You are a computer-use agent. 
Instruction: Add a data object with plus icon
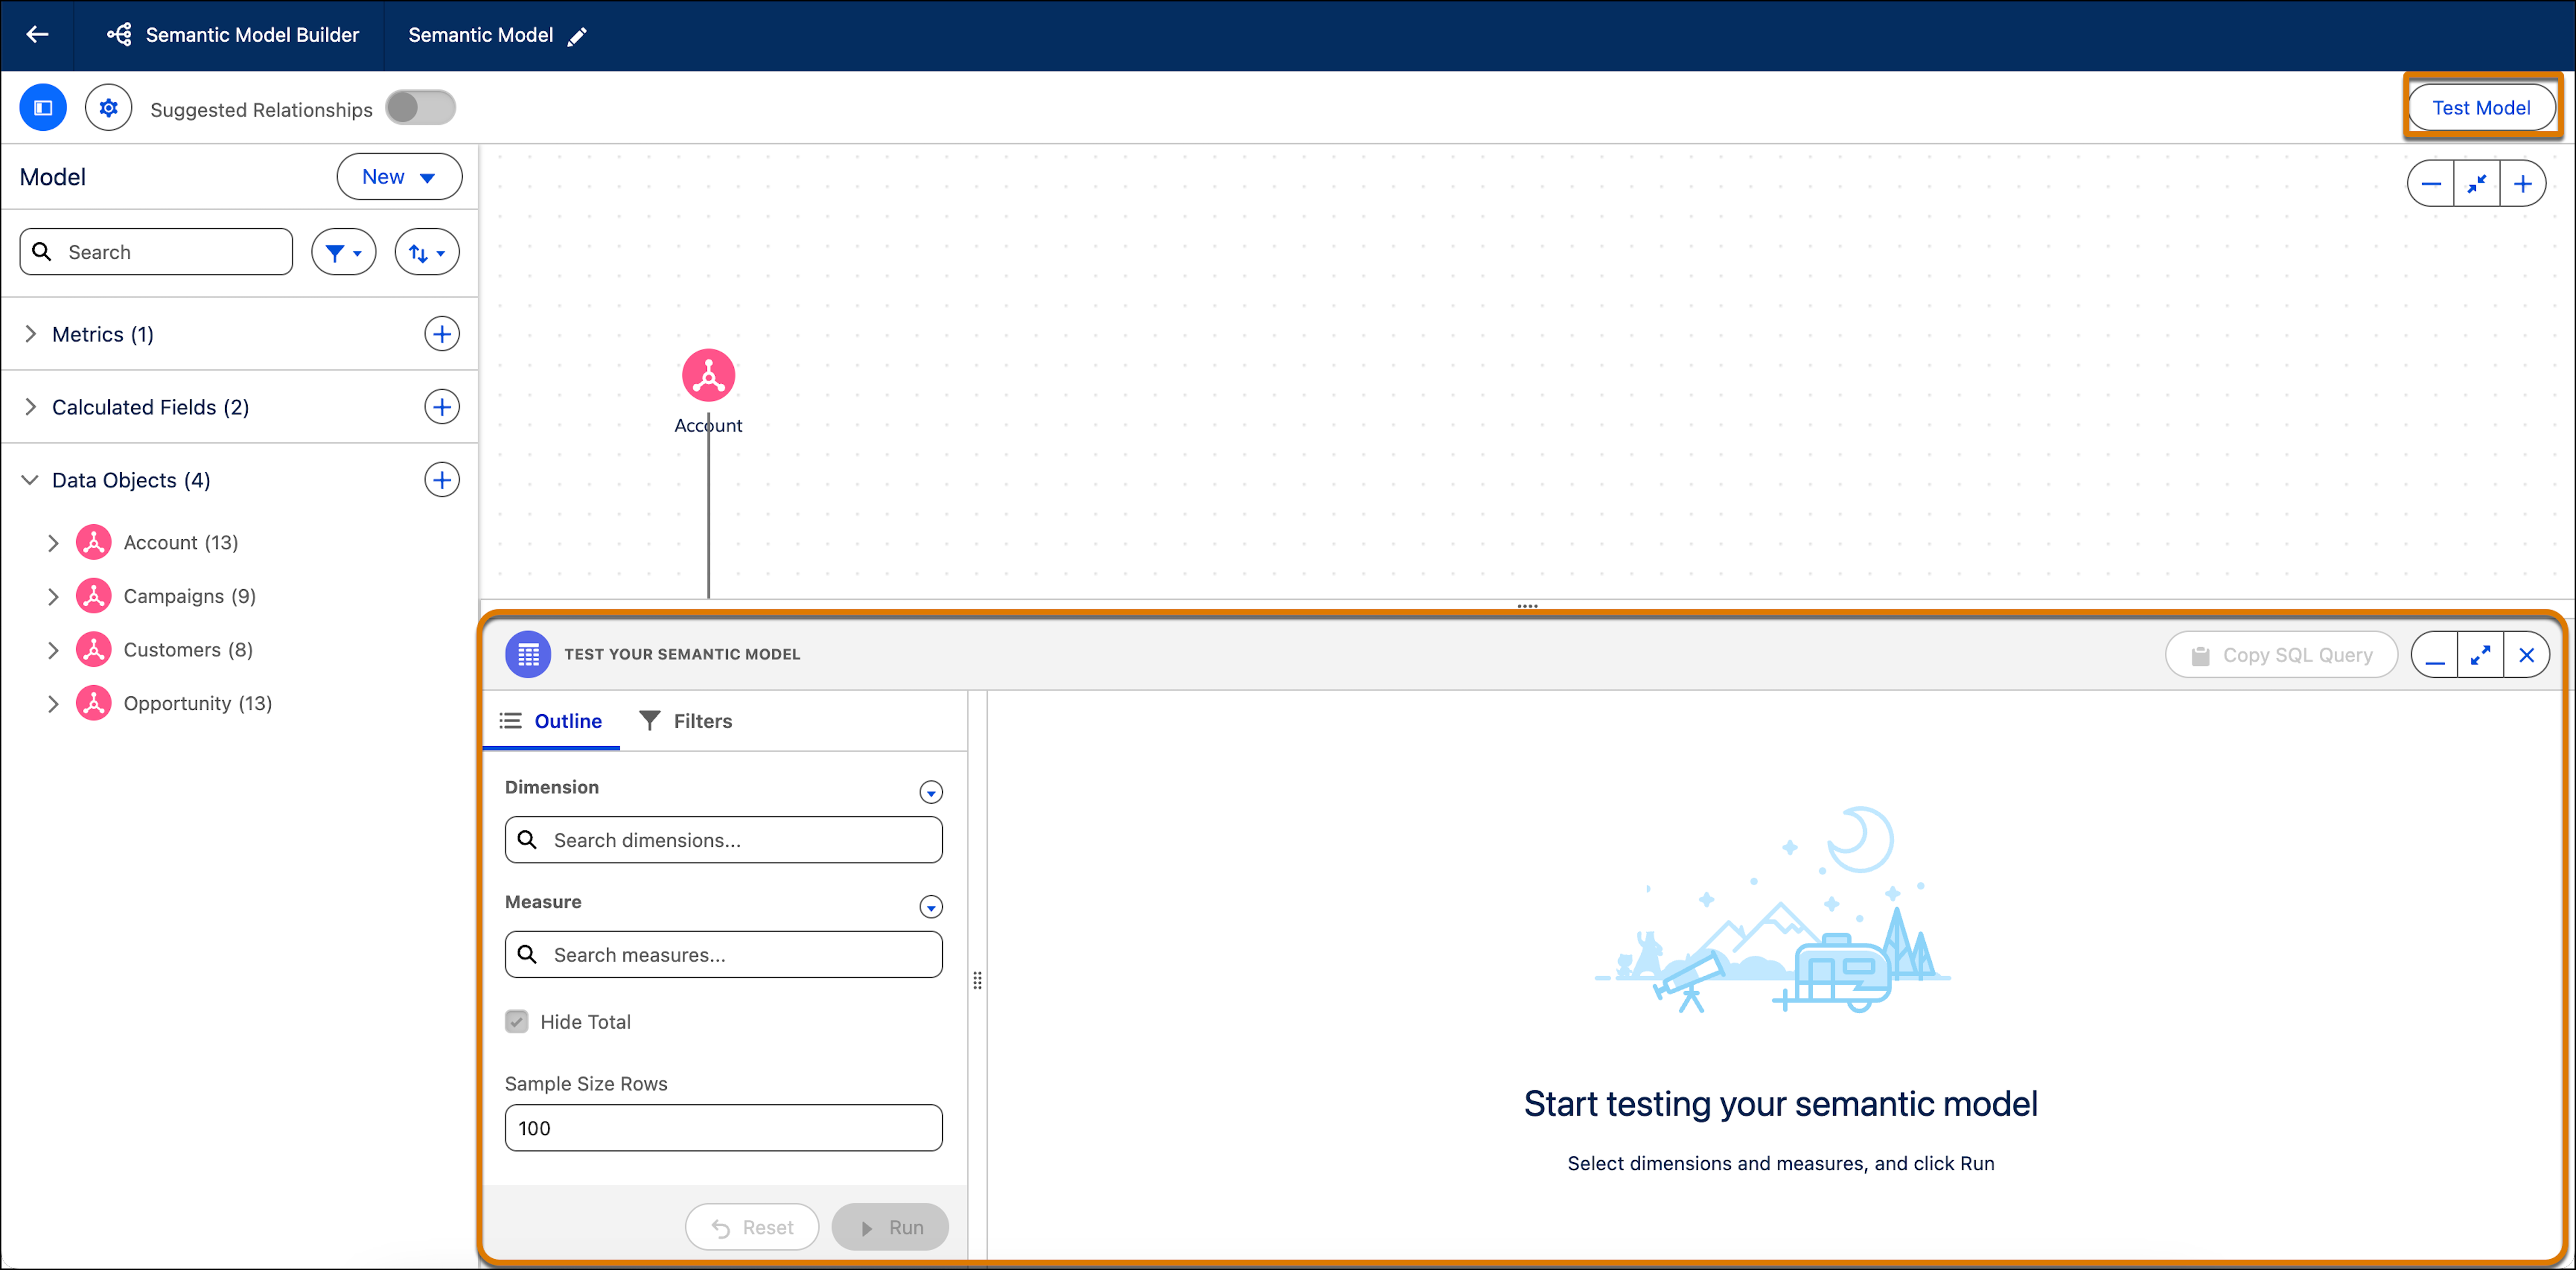[x=442, y=480]
